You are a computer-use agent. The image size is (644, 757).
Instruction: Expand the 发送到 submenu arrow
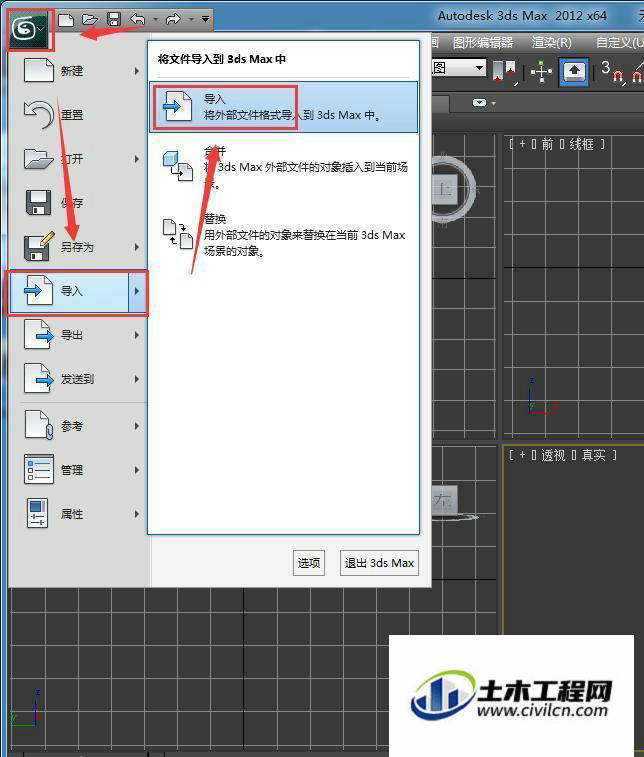point(137,379)
